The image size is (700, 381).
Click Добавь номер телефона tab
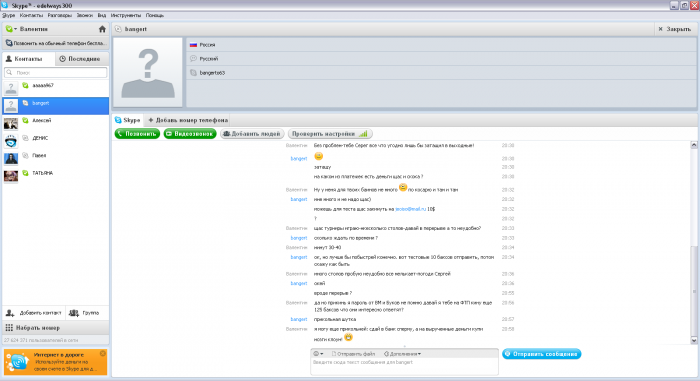click(x=188, y=120)
